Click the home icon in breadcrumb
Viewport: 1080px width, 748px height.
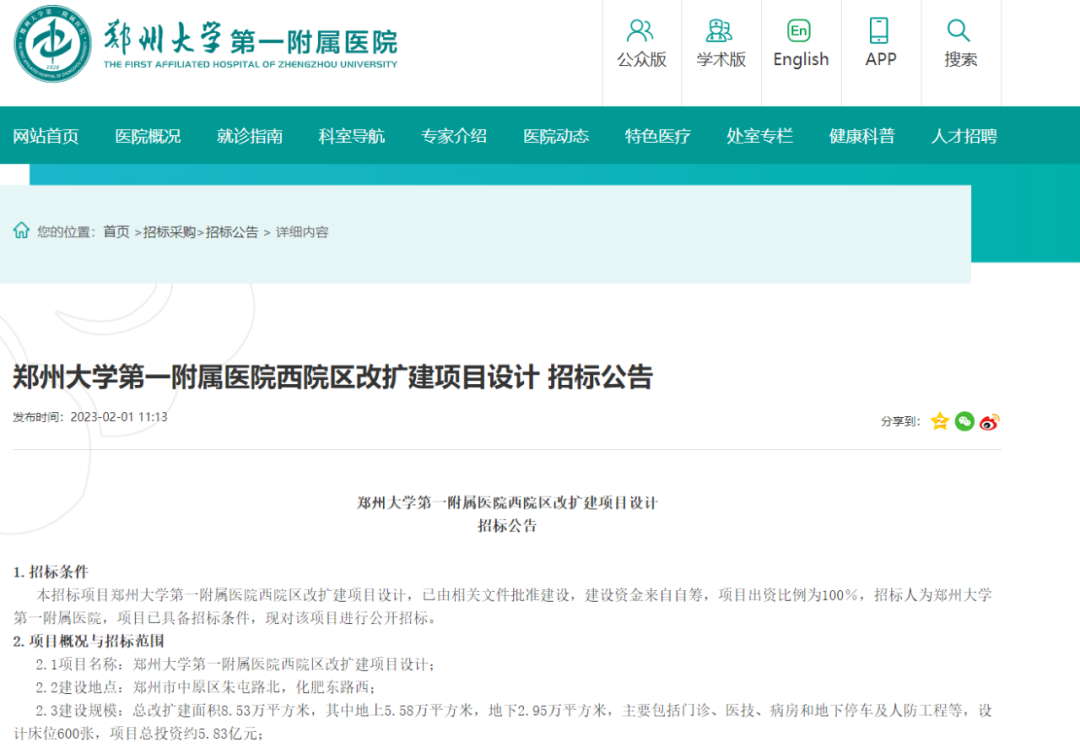21,231
